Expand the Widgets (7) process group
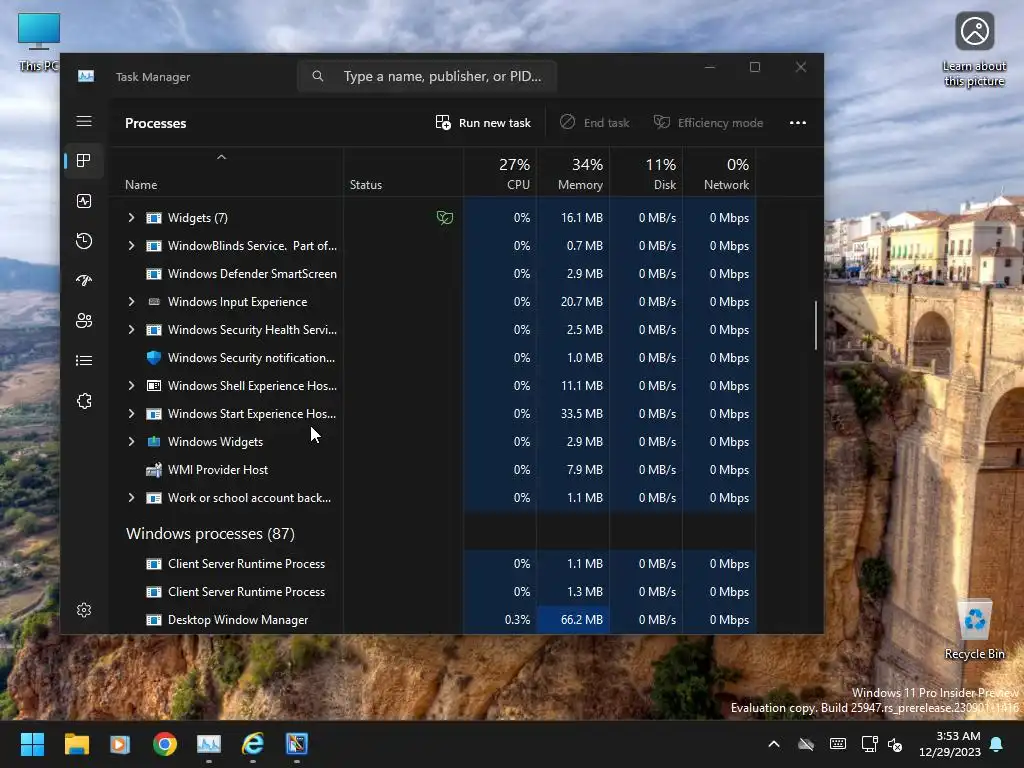 click(131, 217)
